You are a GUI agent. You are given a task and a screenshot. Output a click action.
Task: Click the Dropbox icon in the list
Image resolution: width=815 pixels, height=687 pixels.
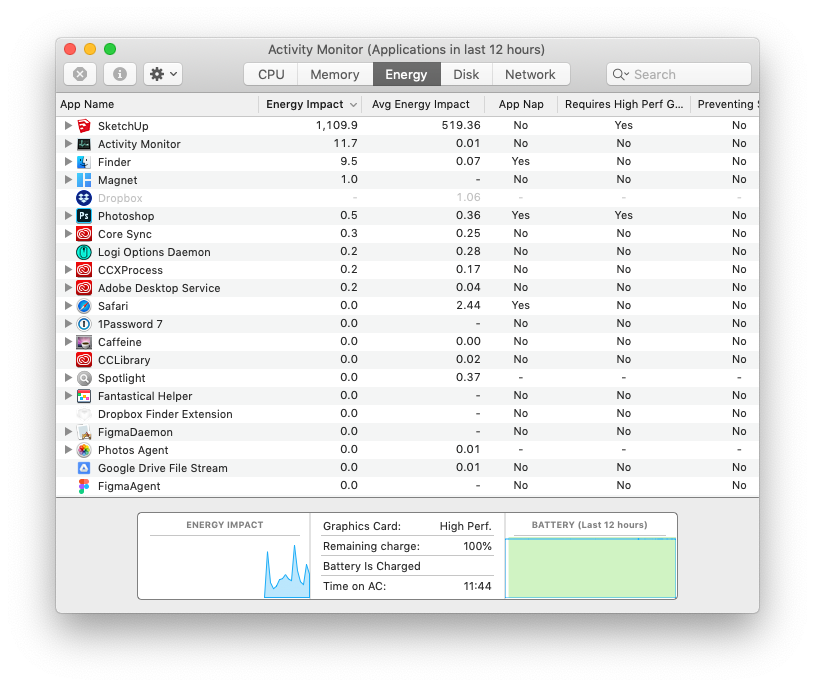pos(84,198)
